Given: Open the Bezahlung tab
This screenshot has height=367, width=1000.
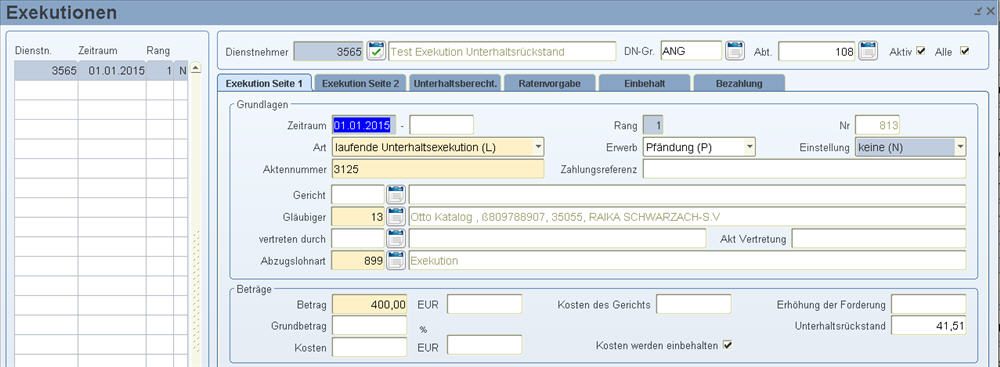Looking at the screenshot, I should (x=739, y=84).
